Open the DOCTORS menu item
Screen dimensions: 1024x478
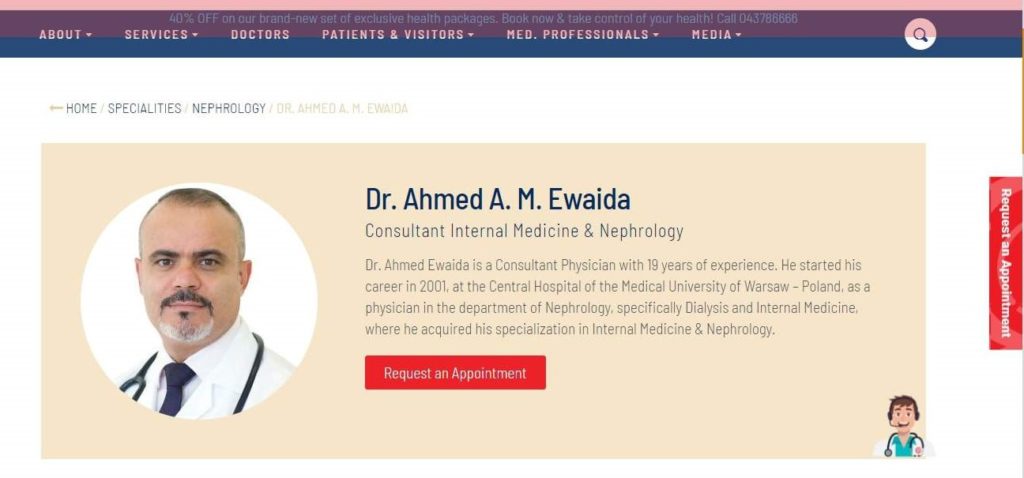point(260,35)
